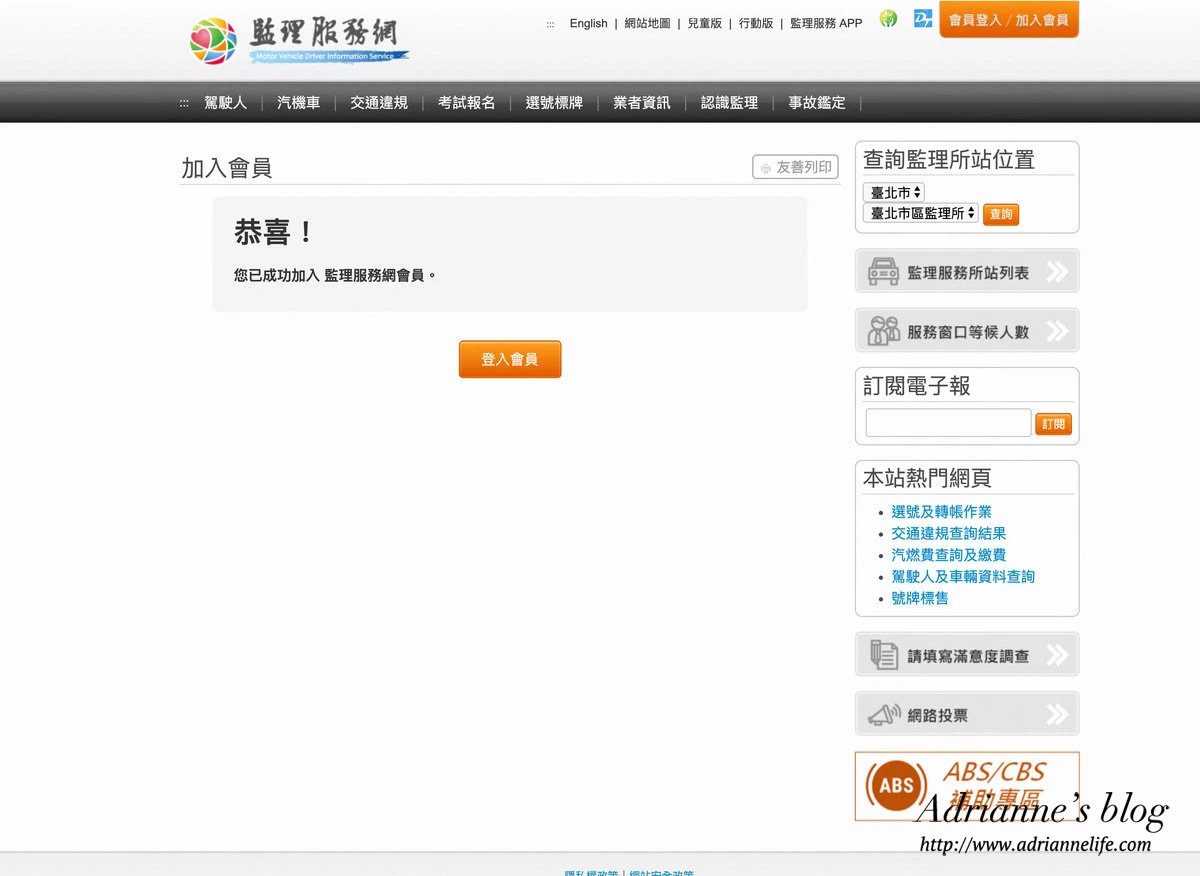1200x876 pixels.
Task: Click the 會員登入 / 加入會員 button
Action: pyautogui.click(x=1009, y=20)
